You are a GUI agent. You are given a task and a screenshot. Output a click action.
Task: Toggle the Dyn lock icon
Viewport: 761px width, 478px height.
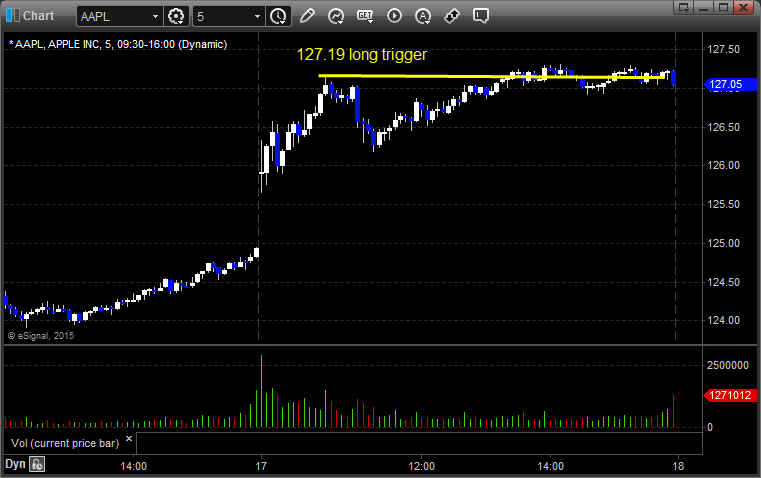pos(37,464)
